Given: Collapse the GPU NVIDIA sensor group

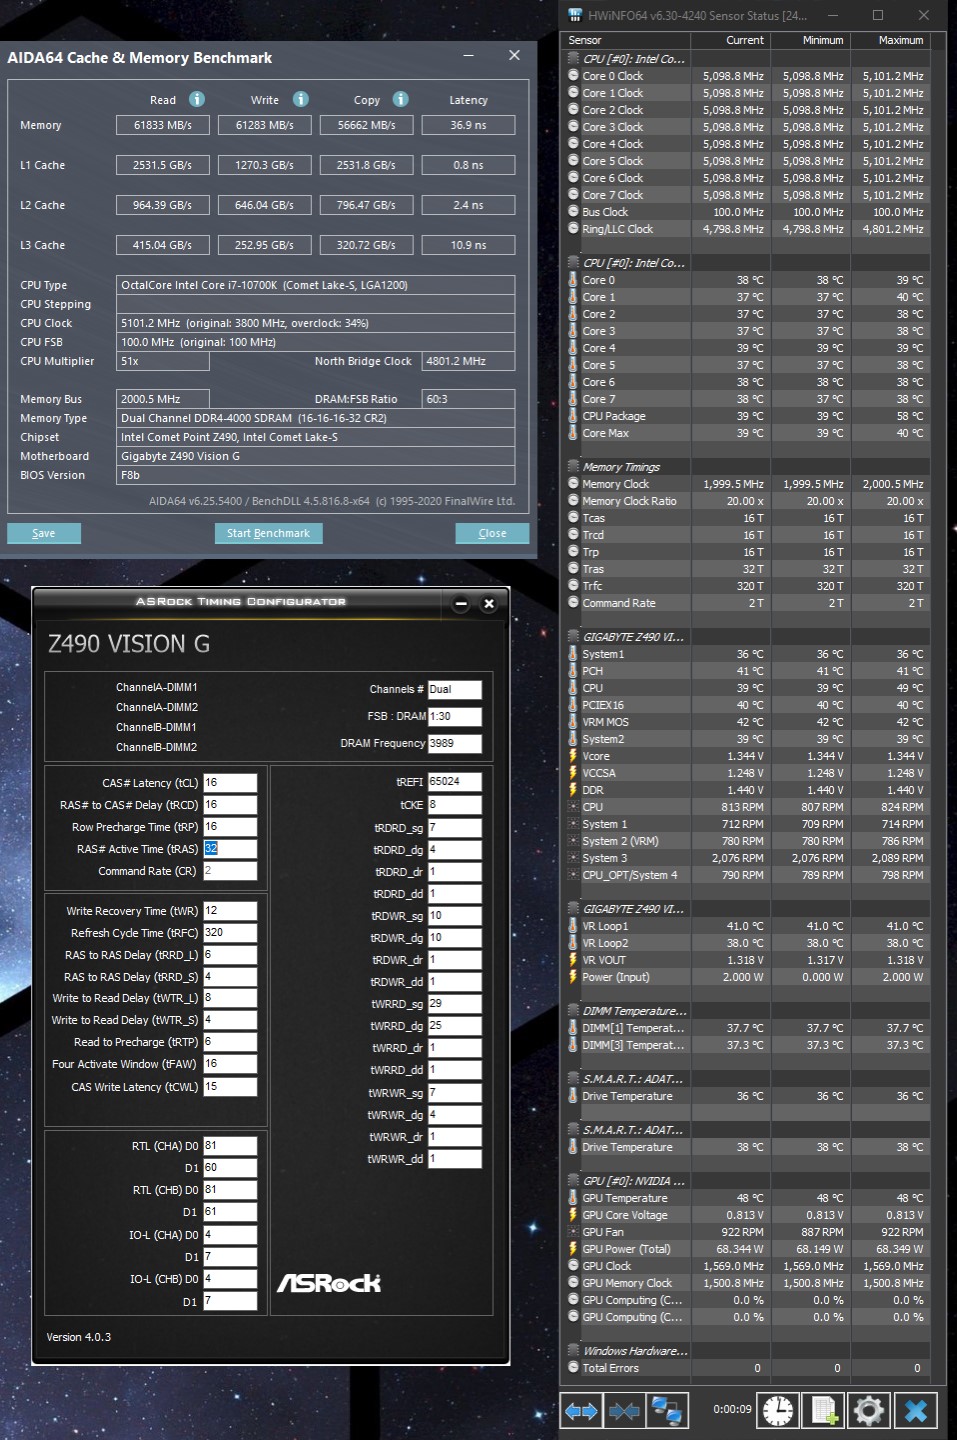Looking at the screenshot, I should click(574, 1181).
